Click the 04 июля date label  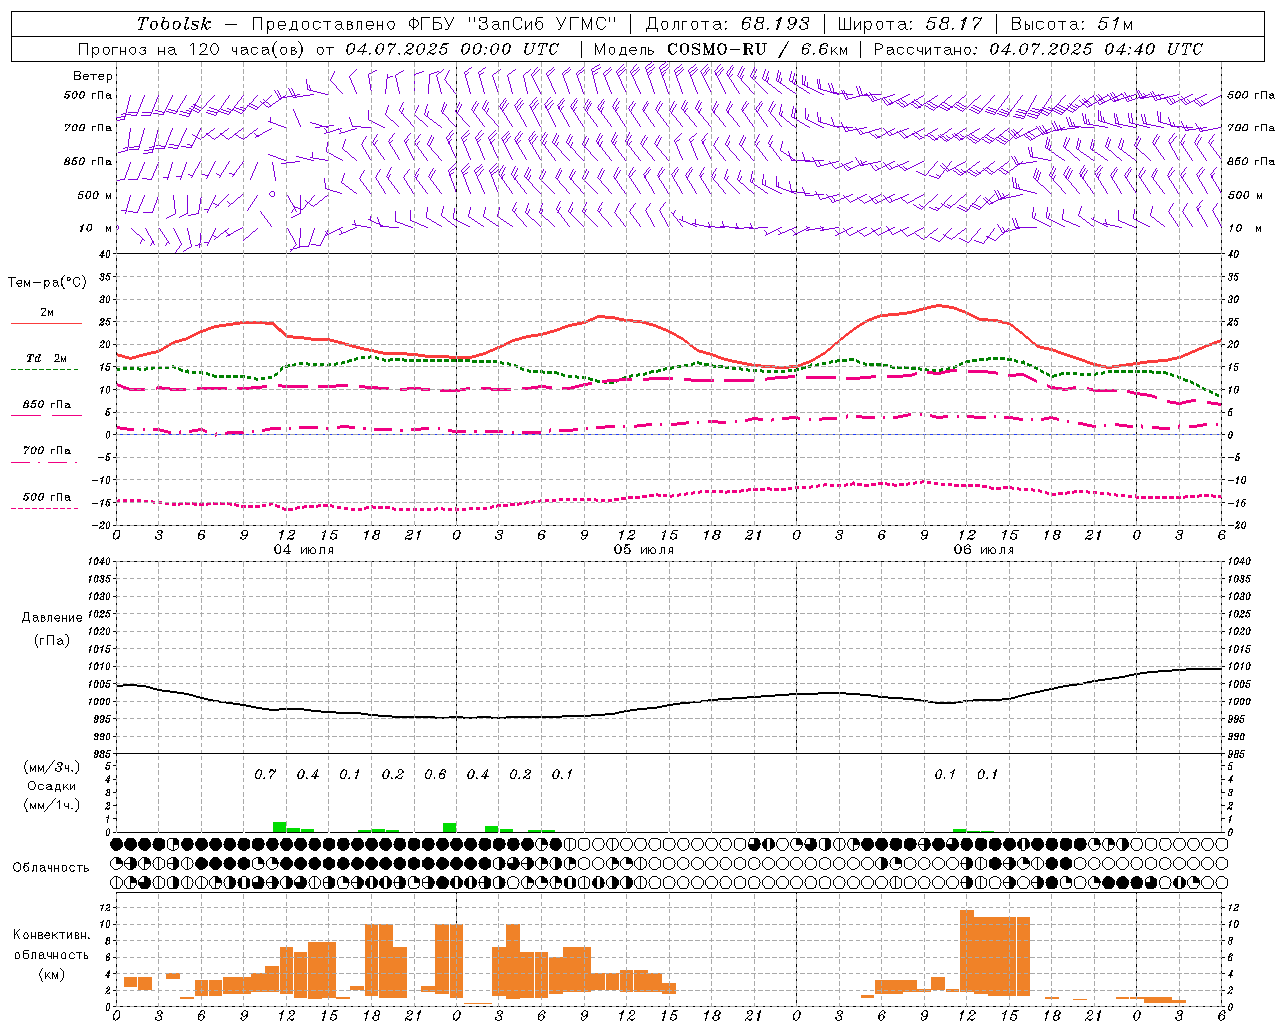point(304,550)
